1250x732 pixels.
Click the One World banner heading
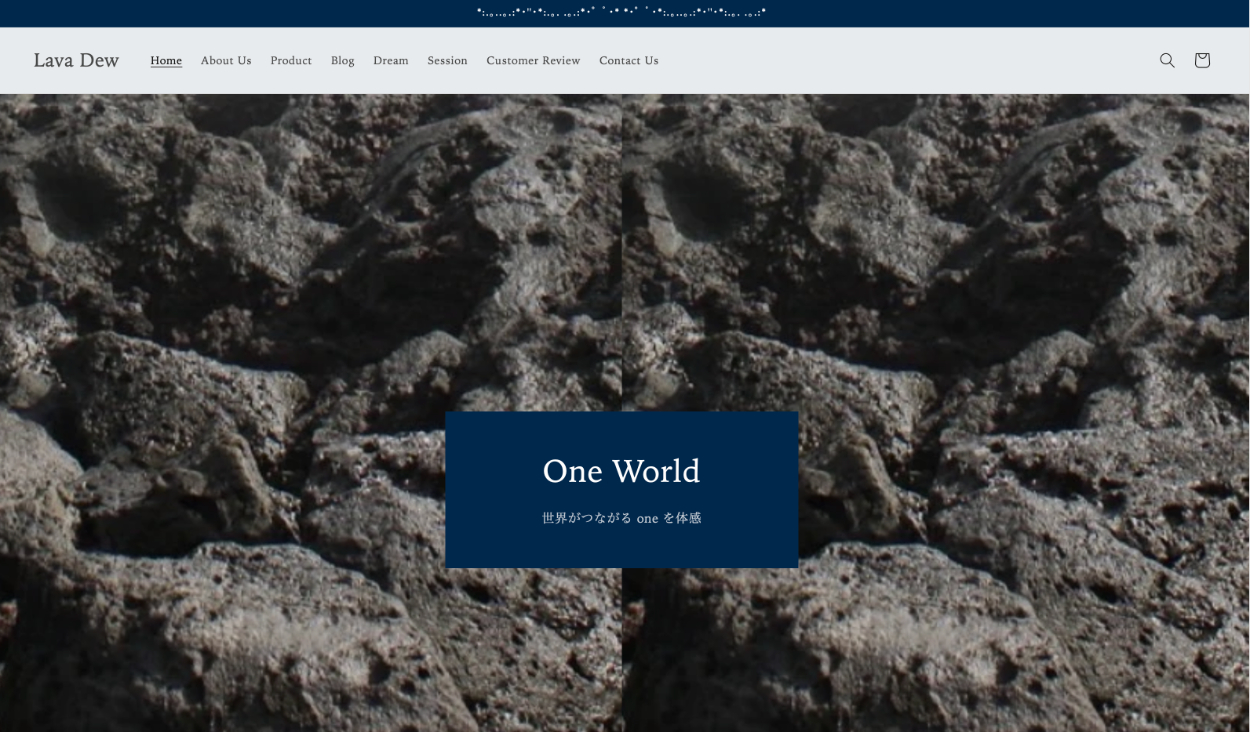click(621, 471)
